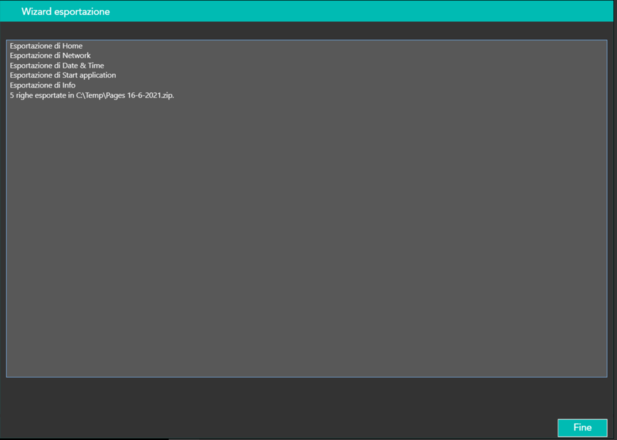Click the word 'Info' in the log

coord(69,86)
